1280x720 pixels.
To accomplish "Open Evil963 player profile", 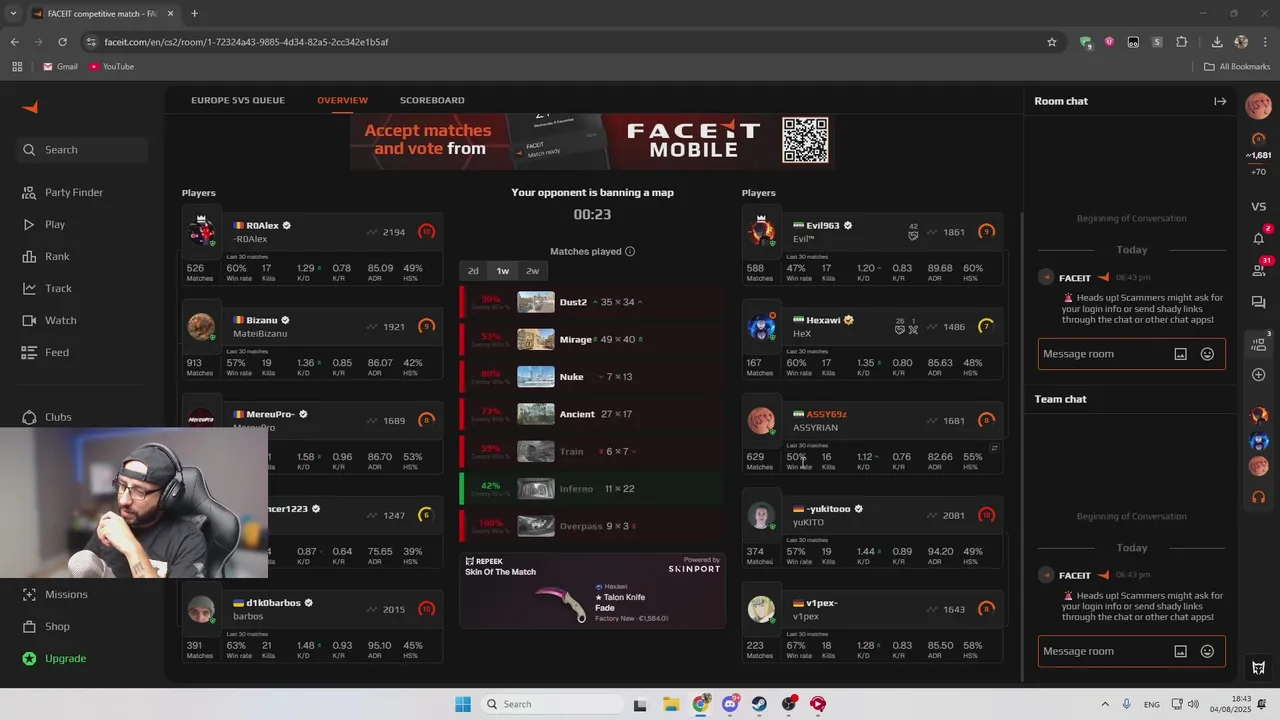I will pyautogui.click(x=823, y=226).
